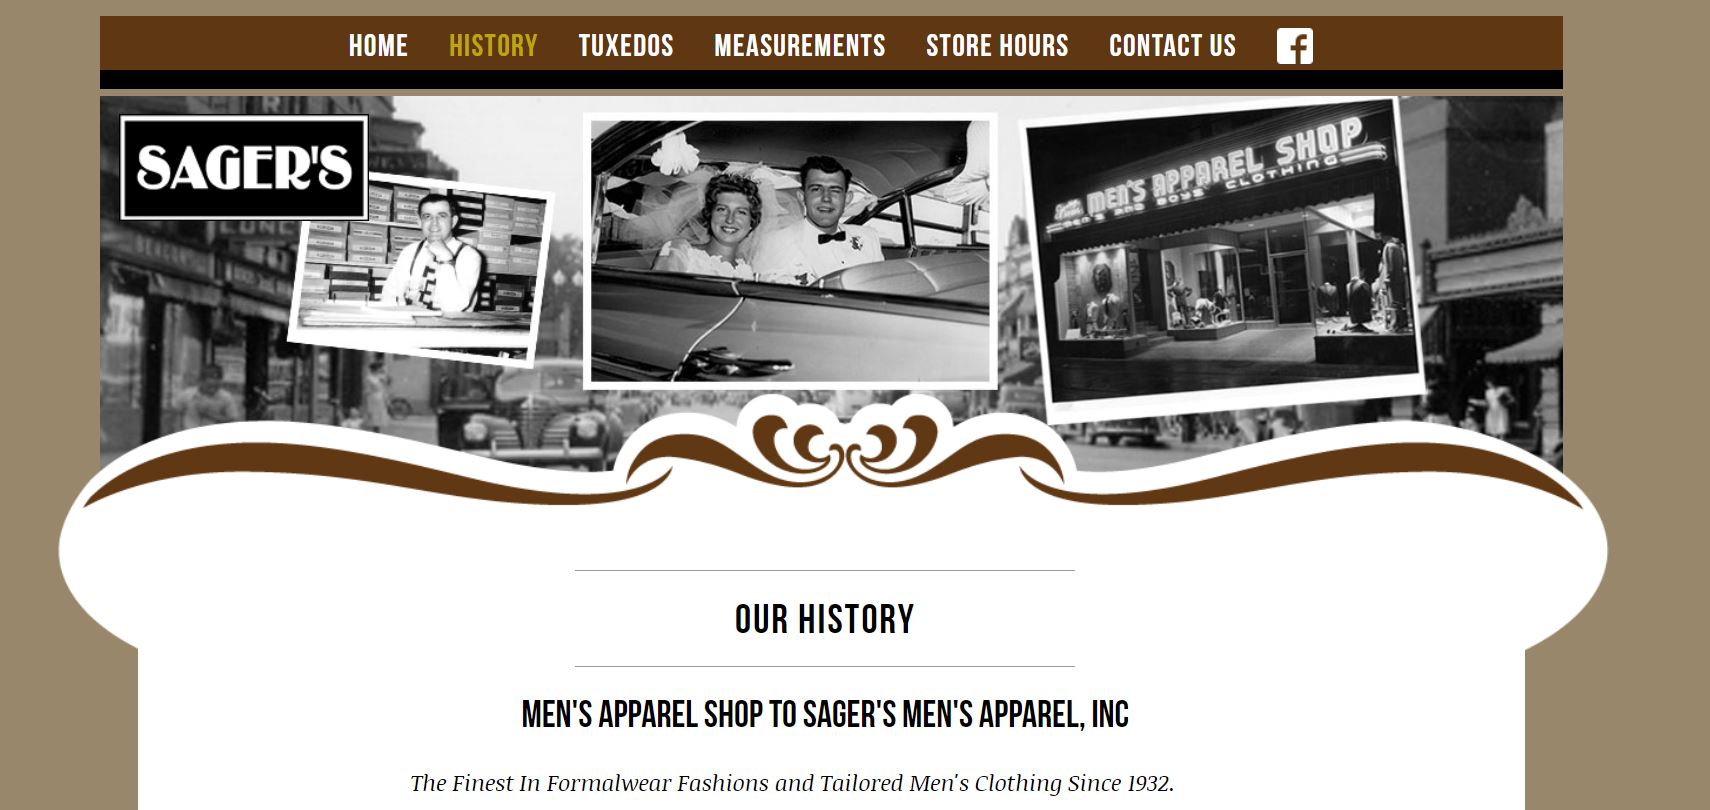This screenshot has width=1710, height=810.
Task: Go to the Home page
Action: coord(378,46)
